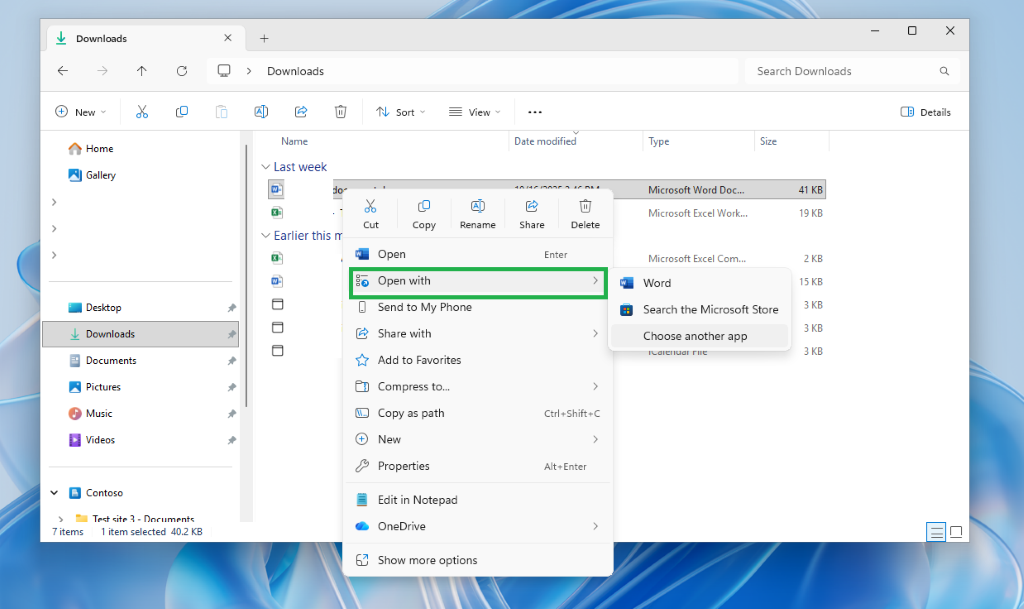Collapse the Last week group
Screen dimensions: 1024x609
click(266, 167)
